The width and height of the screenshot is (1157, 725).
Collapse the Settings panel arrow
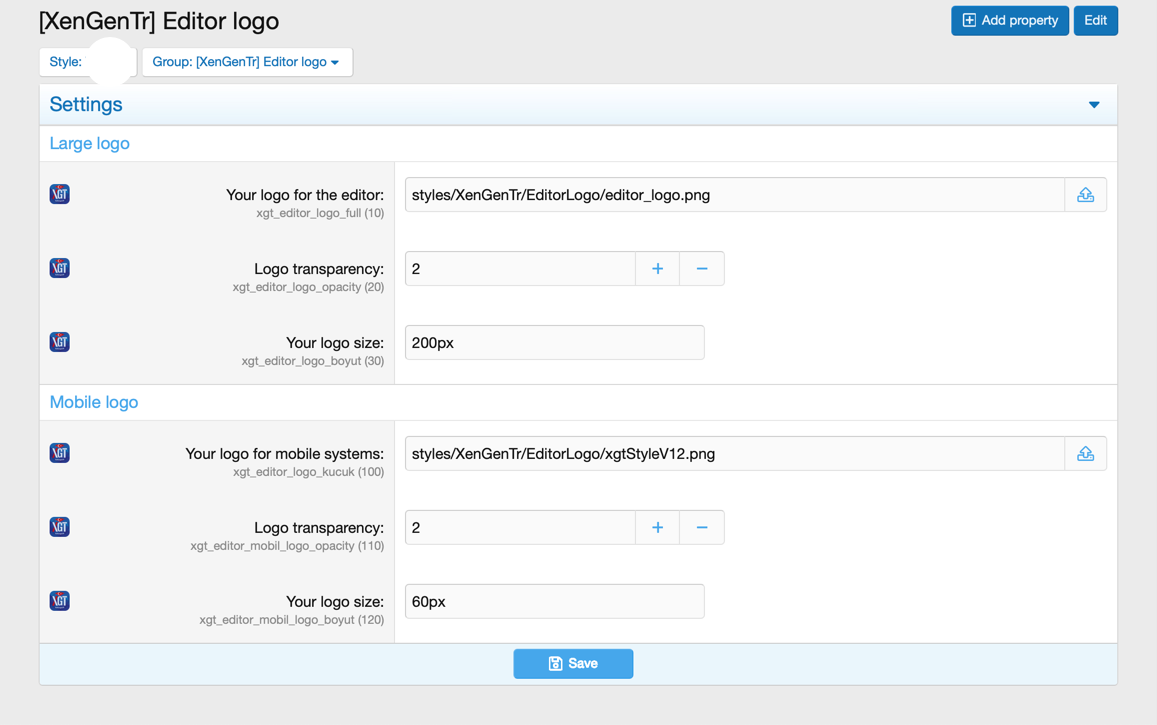click(x=1094, y=105)
